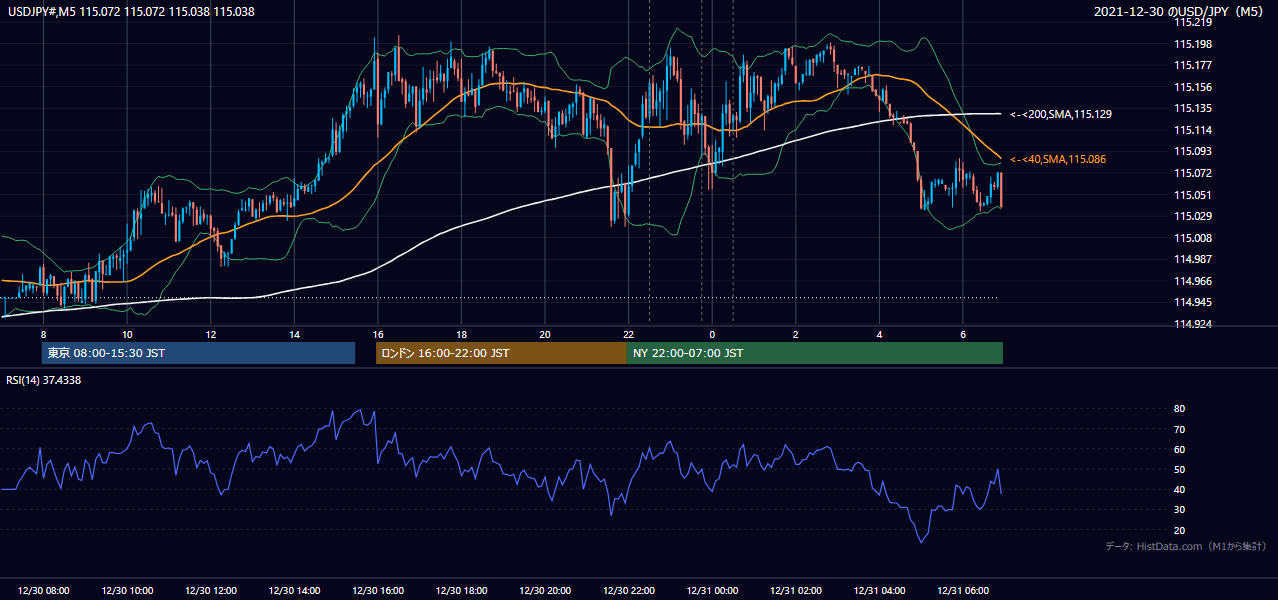Click the 115.114 price axis label

(1191, 130)
